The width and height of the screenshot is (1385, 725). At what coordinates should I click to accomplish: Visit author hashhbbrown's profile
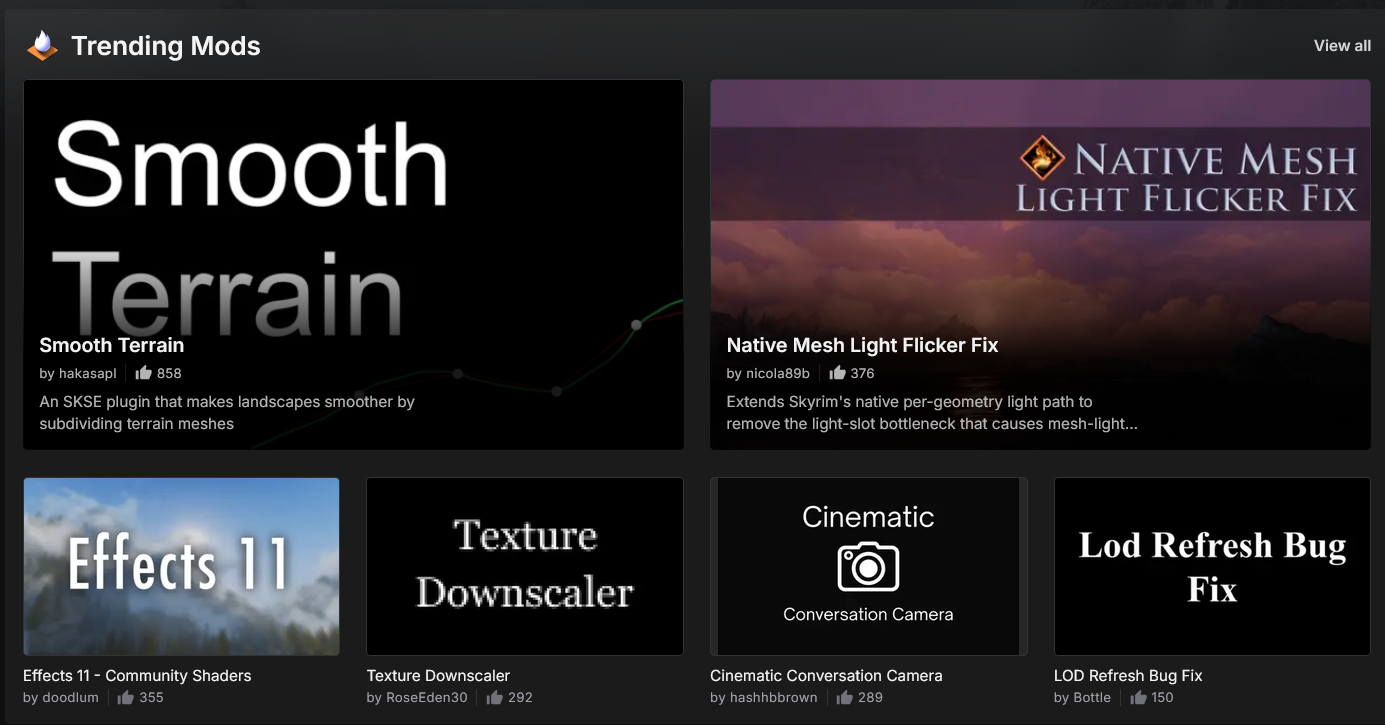[773, 698]
